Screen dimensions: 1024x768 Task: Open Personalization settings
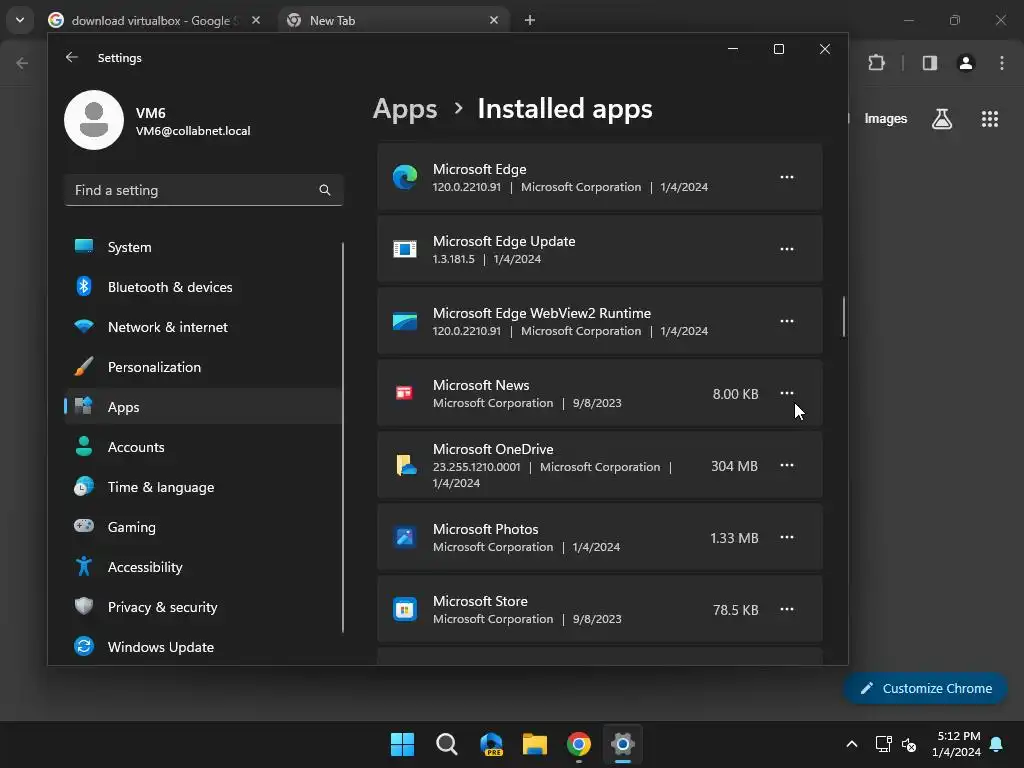pos(203,367)
